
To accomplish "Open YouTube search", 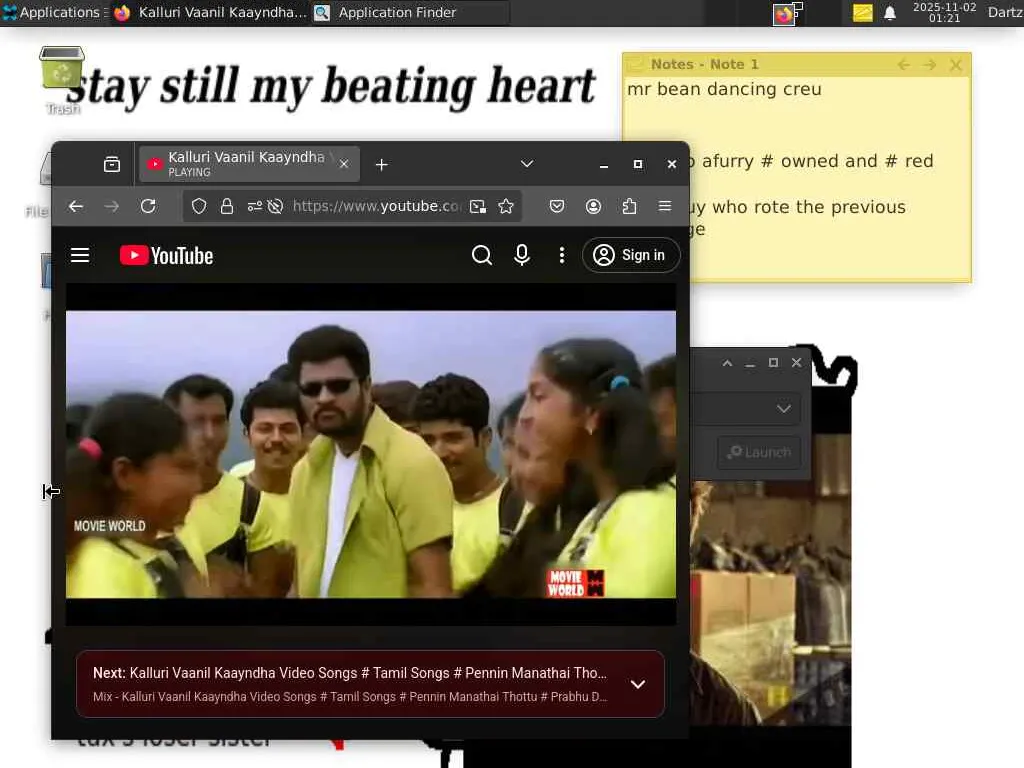I will (x=481, y=255).
